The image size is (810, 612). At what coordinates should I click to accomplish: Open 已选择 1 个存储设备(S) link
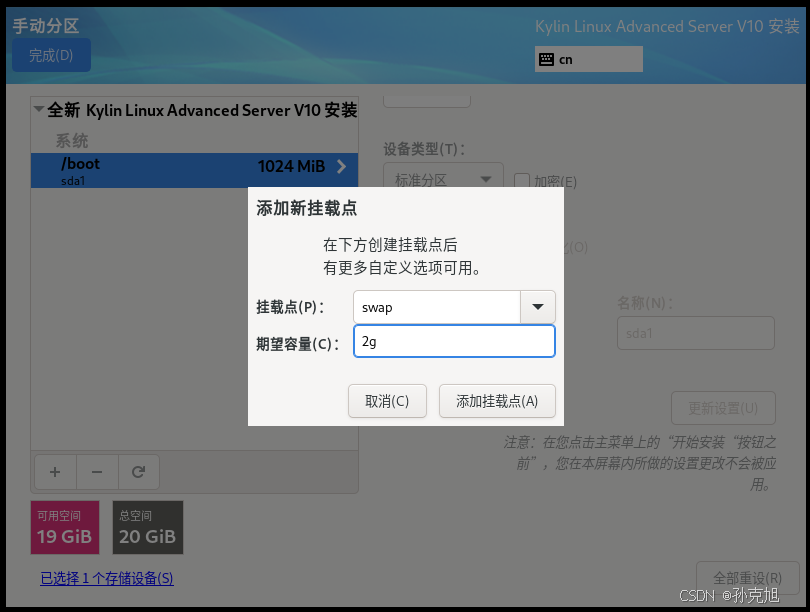click(x=107, y=578)
